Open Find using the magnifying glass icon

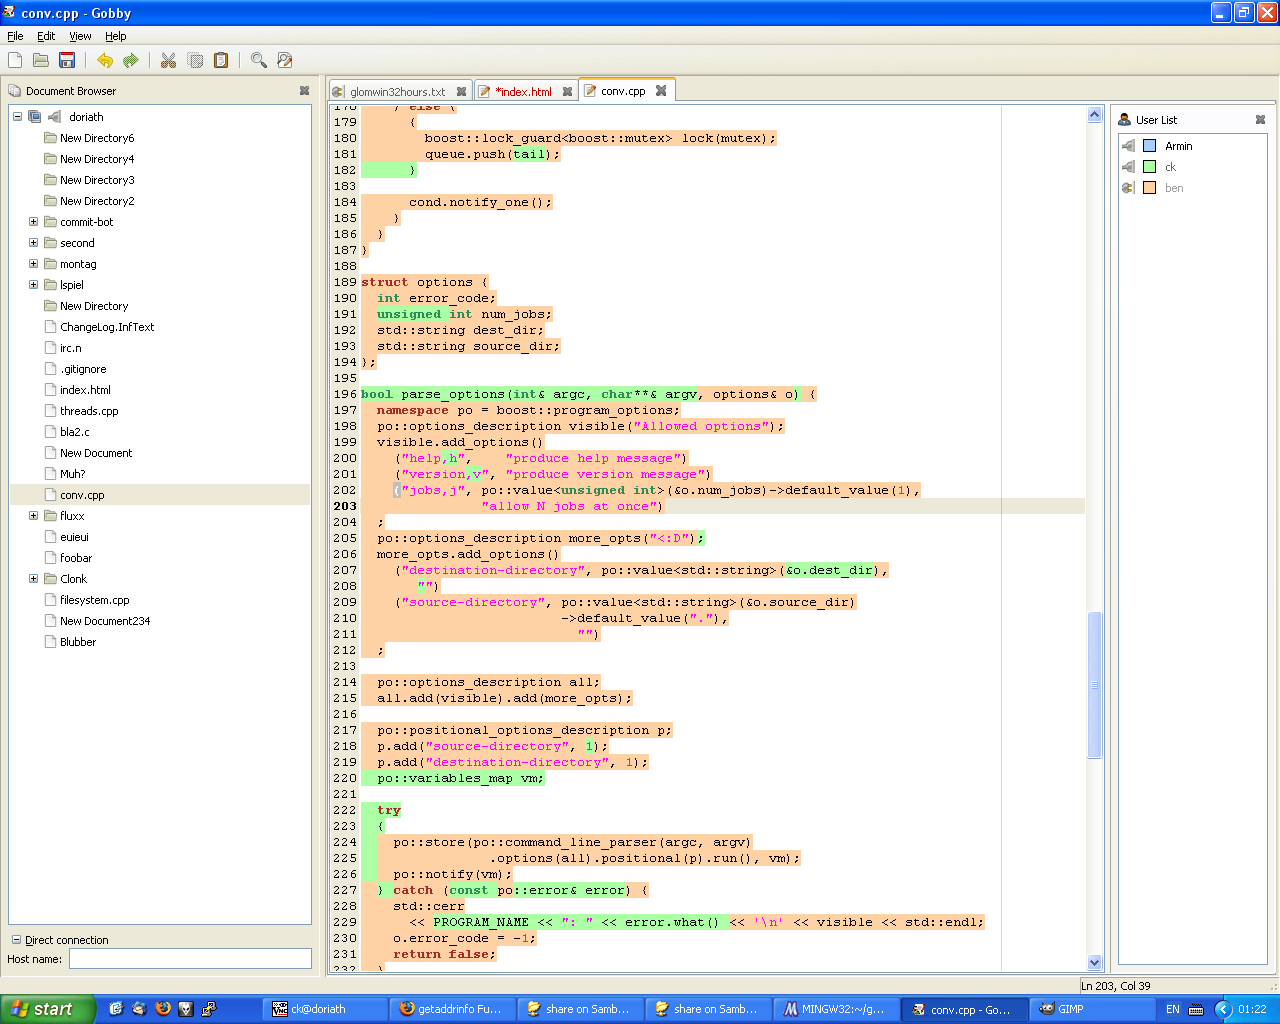pos(258,60)
